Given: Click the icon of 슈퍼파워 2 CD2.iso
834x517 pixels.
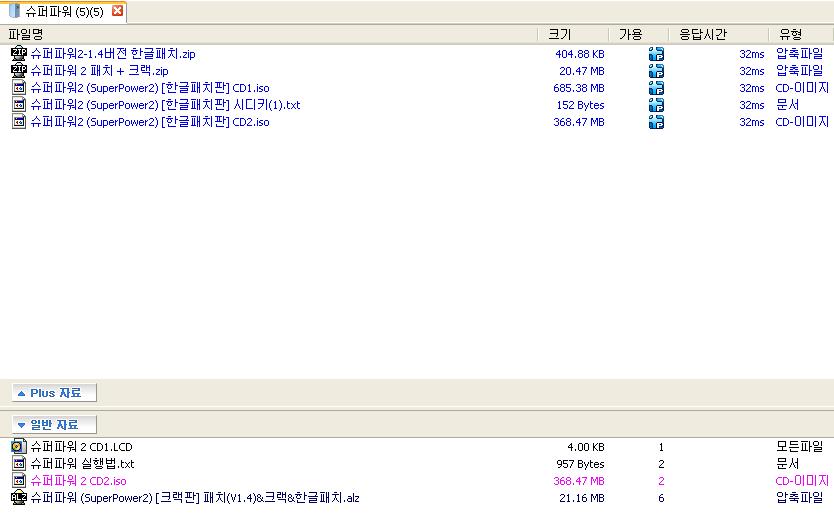Looking at the screenshot, I should coord(19,481).
